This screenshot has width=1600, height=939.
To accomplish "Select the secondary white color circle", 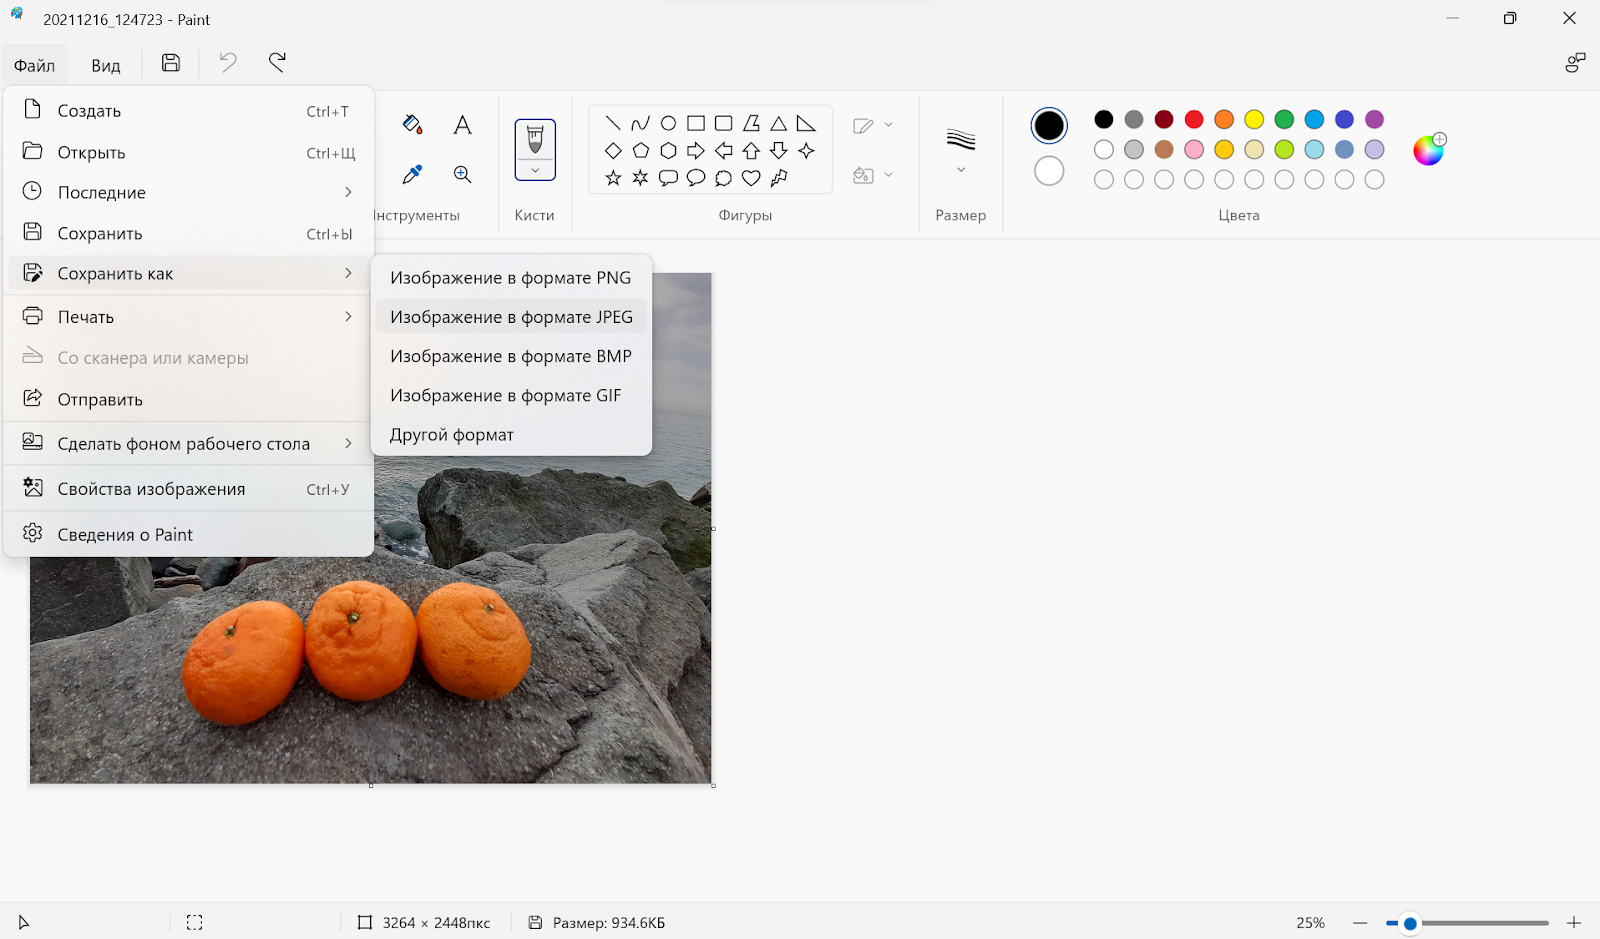I will coord(1049,171).
